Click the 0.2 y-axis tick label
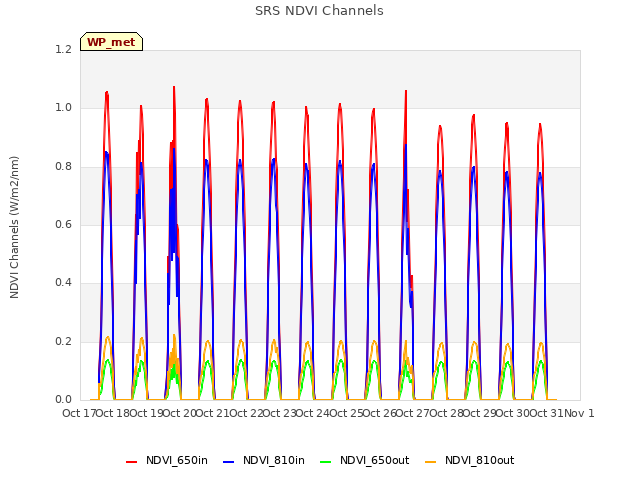This screenshot has height=480, width=640. tap(63, 341)
